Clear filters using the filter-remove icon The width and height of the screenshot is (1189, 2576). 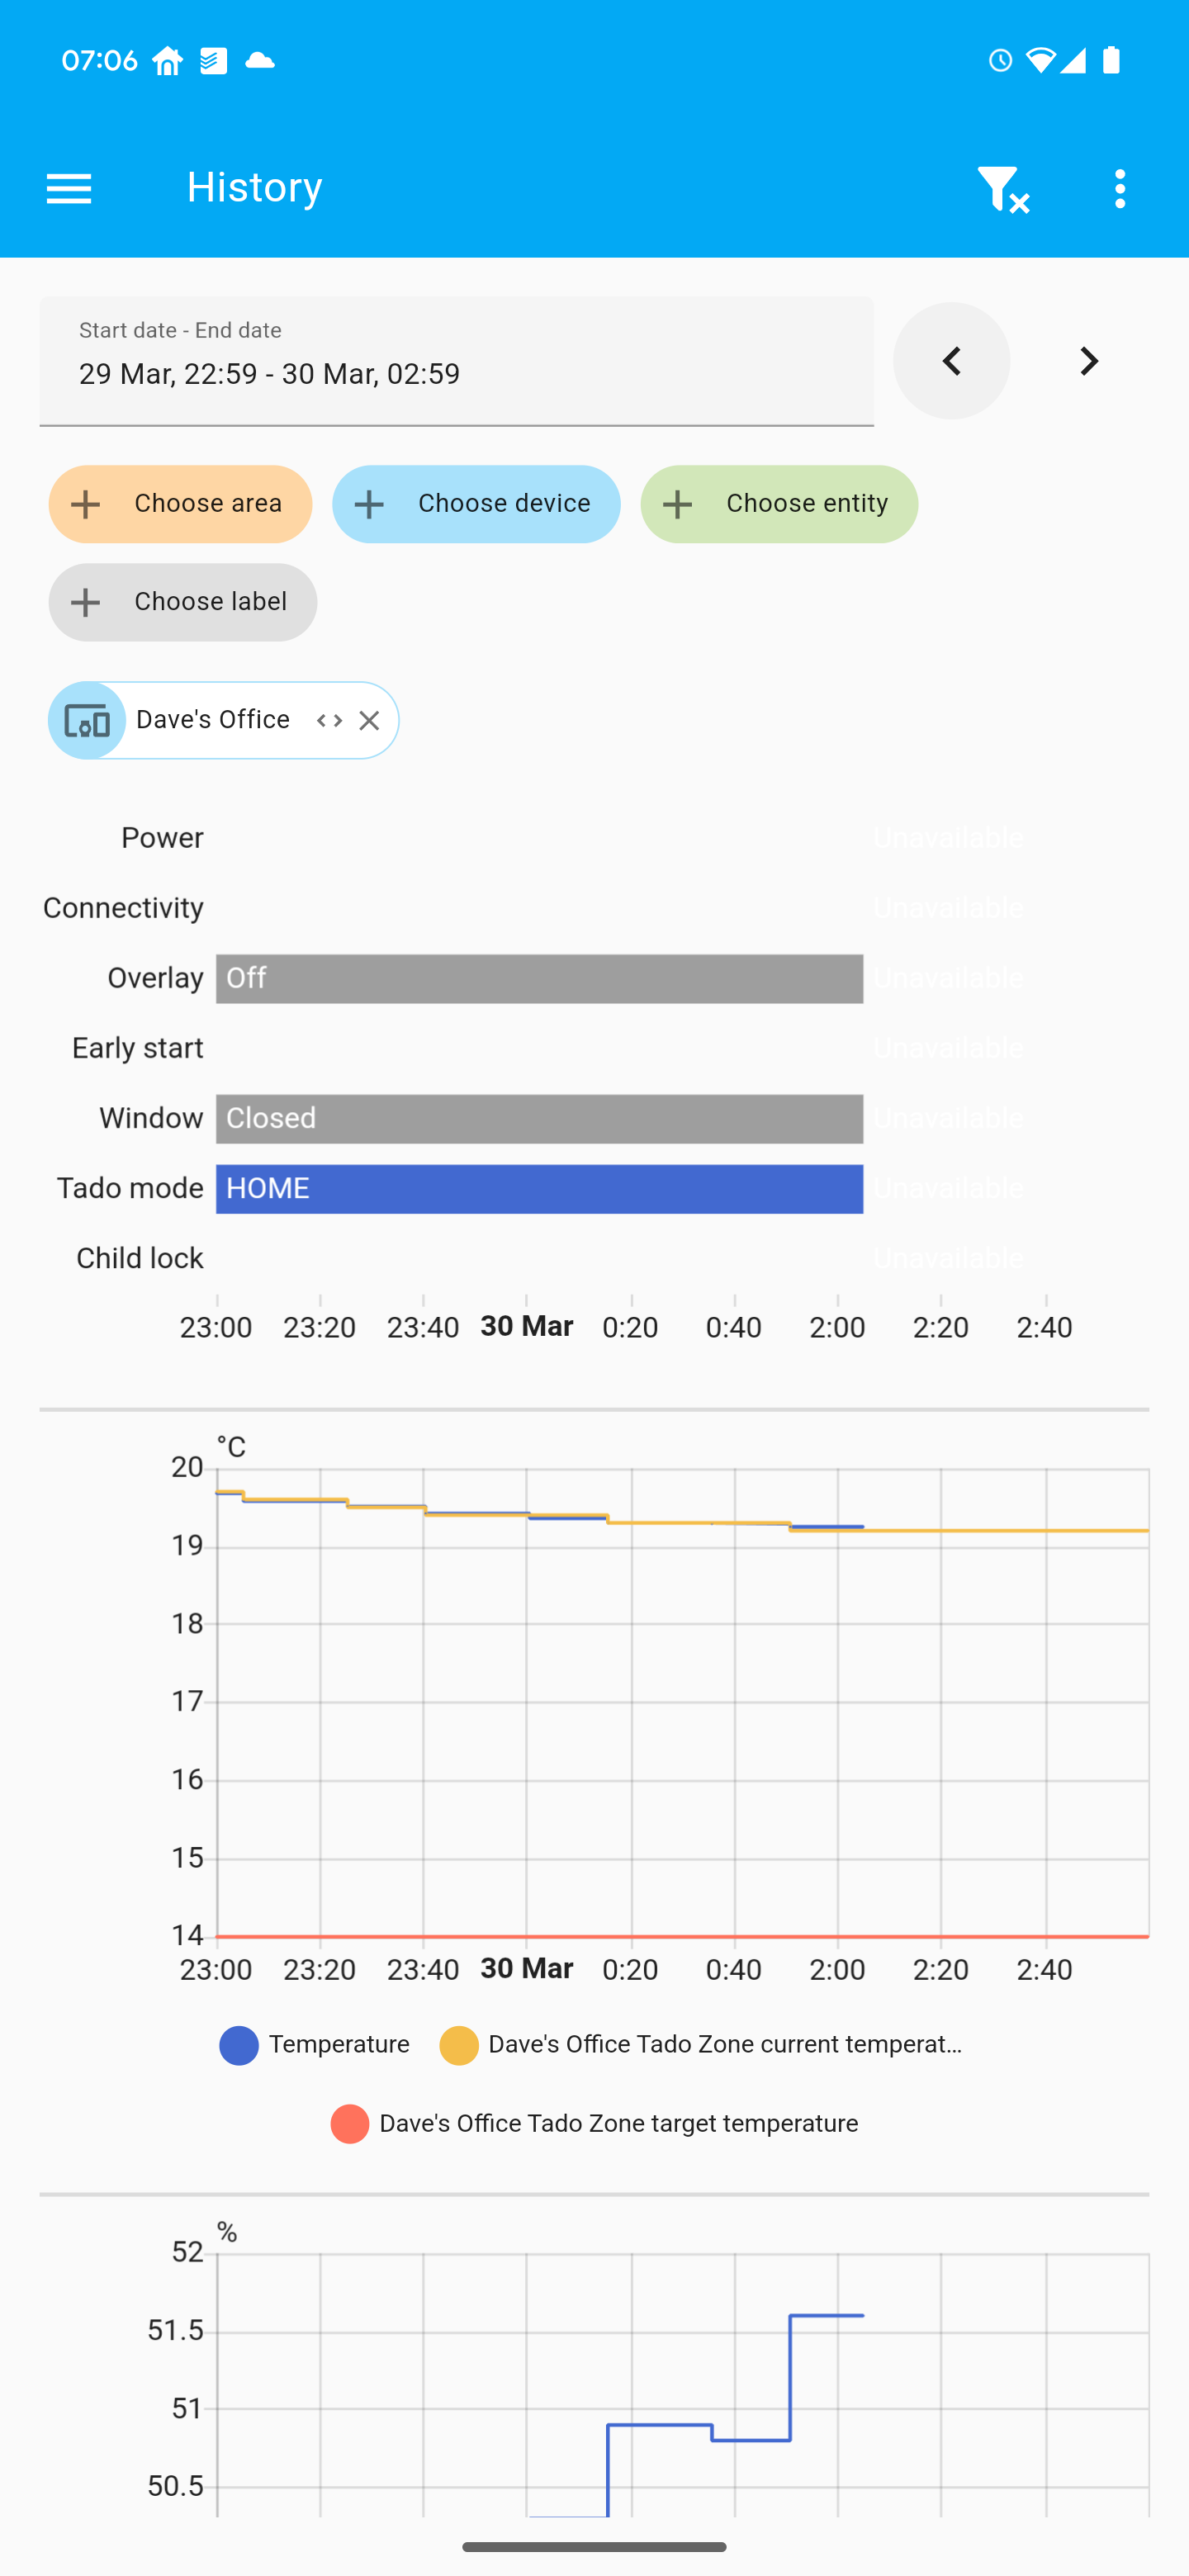[x=1002, y=188]
